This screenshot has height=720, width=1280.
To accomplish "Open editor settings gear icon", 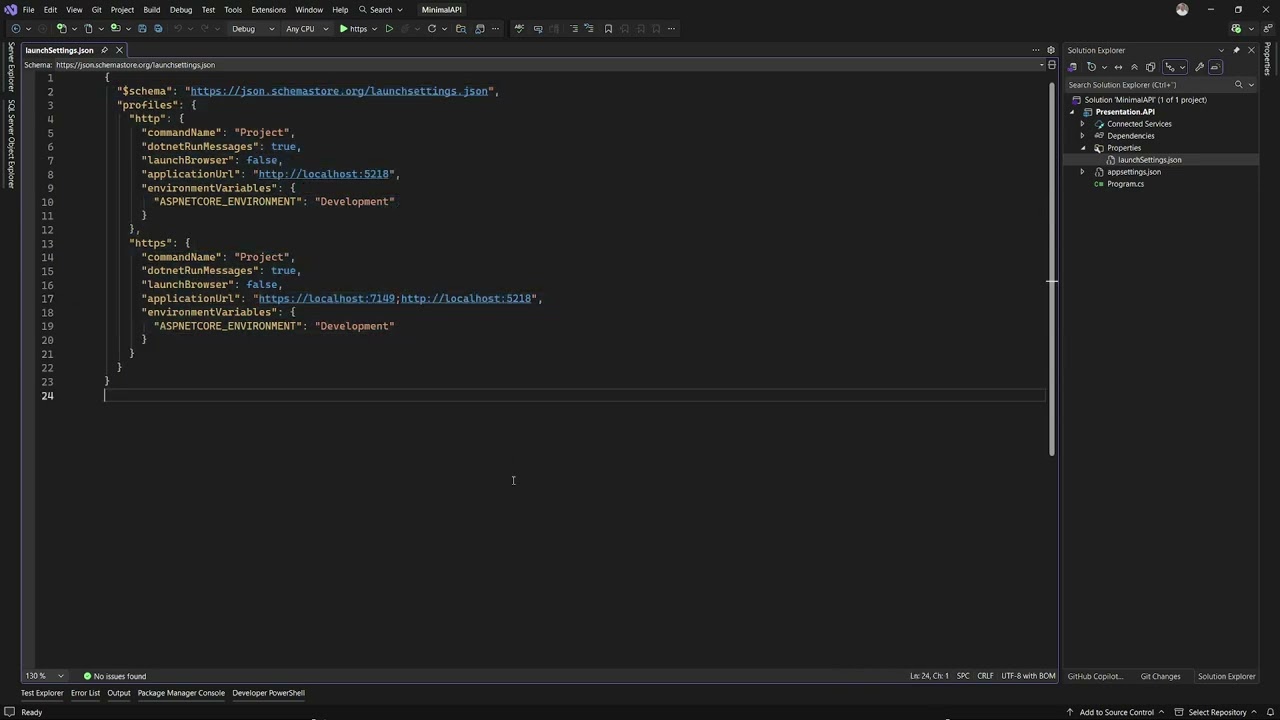I will pos(1050,50).
